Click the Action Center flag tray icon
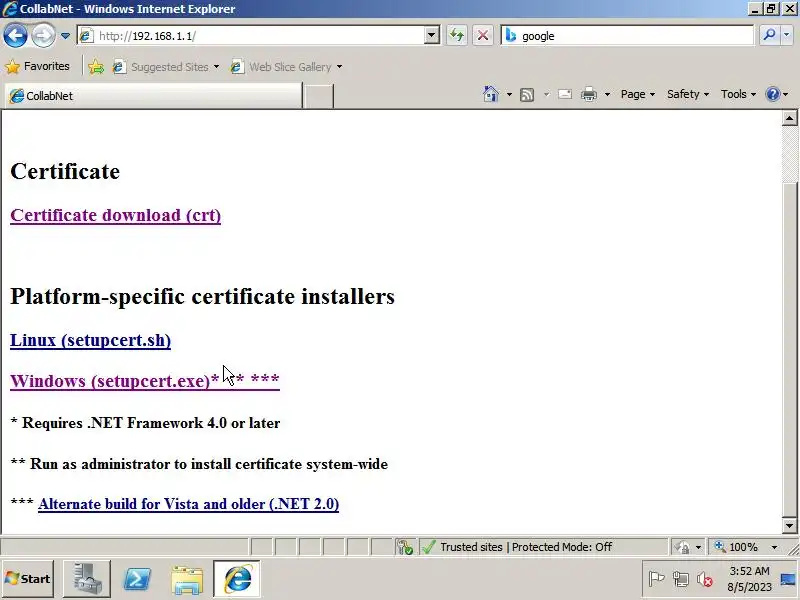Image resolution: width=800 pixels, height=600 pixels. click(656, 579)
